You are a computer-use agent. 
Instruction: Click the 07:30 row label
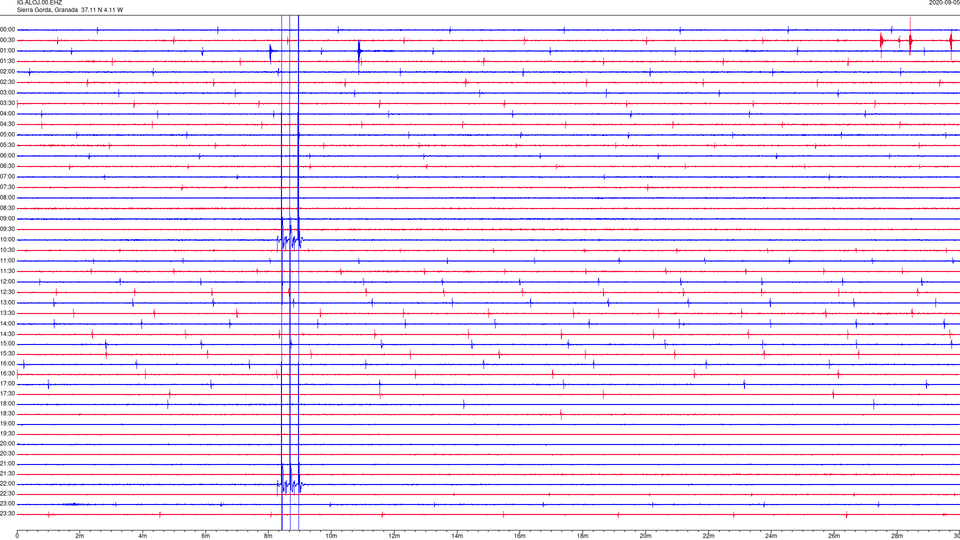click(7, 187)
